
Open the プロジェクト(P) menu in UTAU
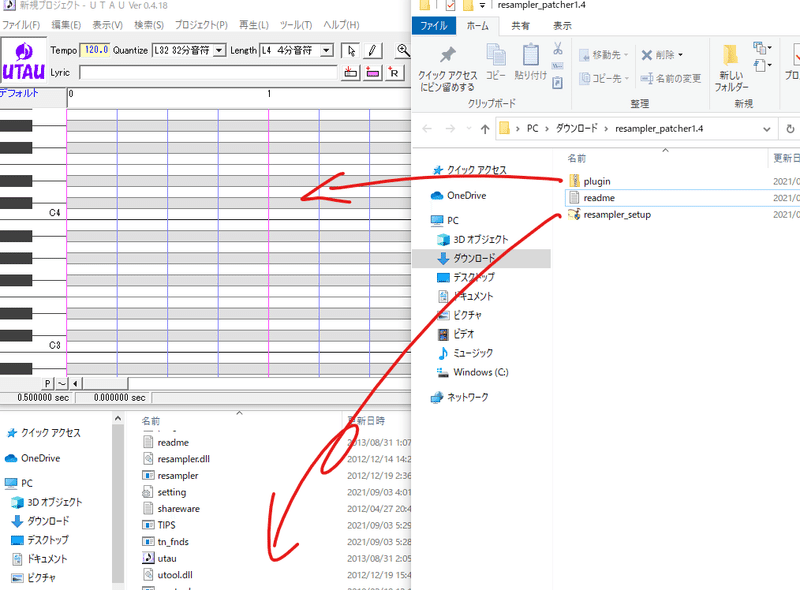[201, 24]
